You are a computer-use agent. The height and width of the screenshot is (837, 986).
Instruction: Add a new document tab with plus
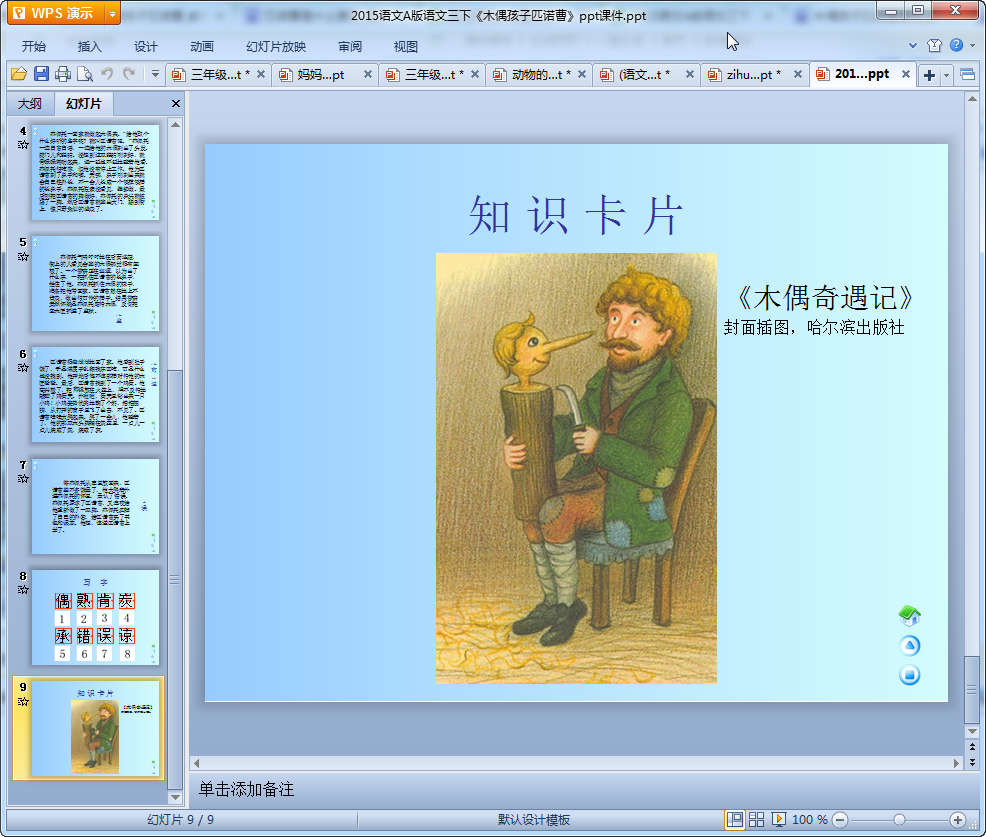pyautogui.click(x=929, y=75)
